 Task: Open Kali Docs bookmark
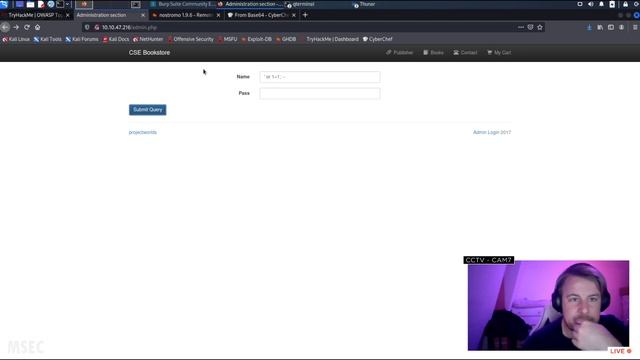116,39
